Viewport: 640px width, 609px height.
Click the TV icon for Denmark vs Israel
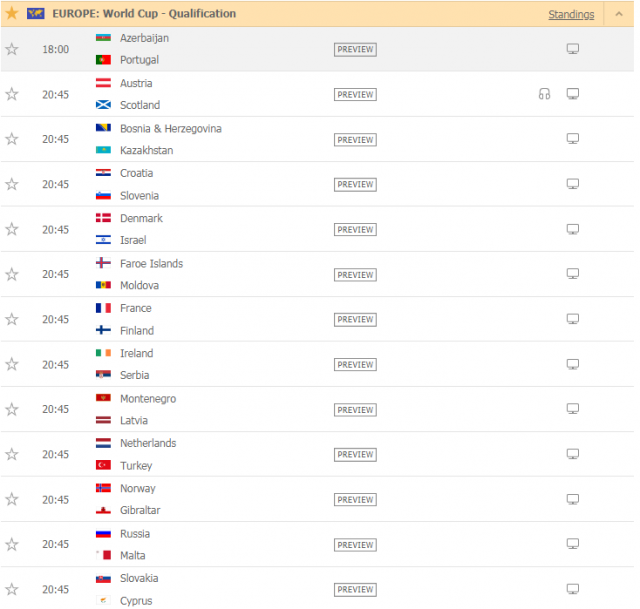(573, 229)
